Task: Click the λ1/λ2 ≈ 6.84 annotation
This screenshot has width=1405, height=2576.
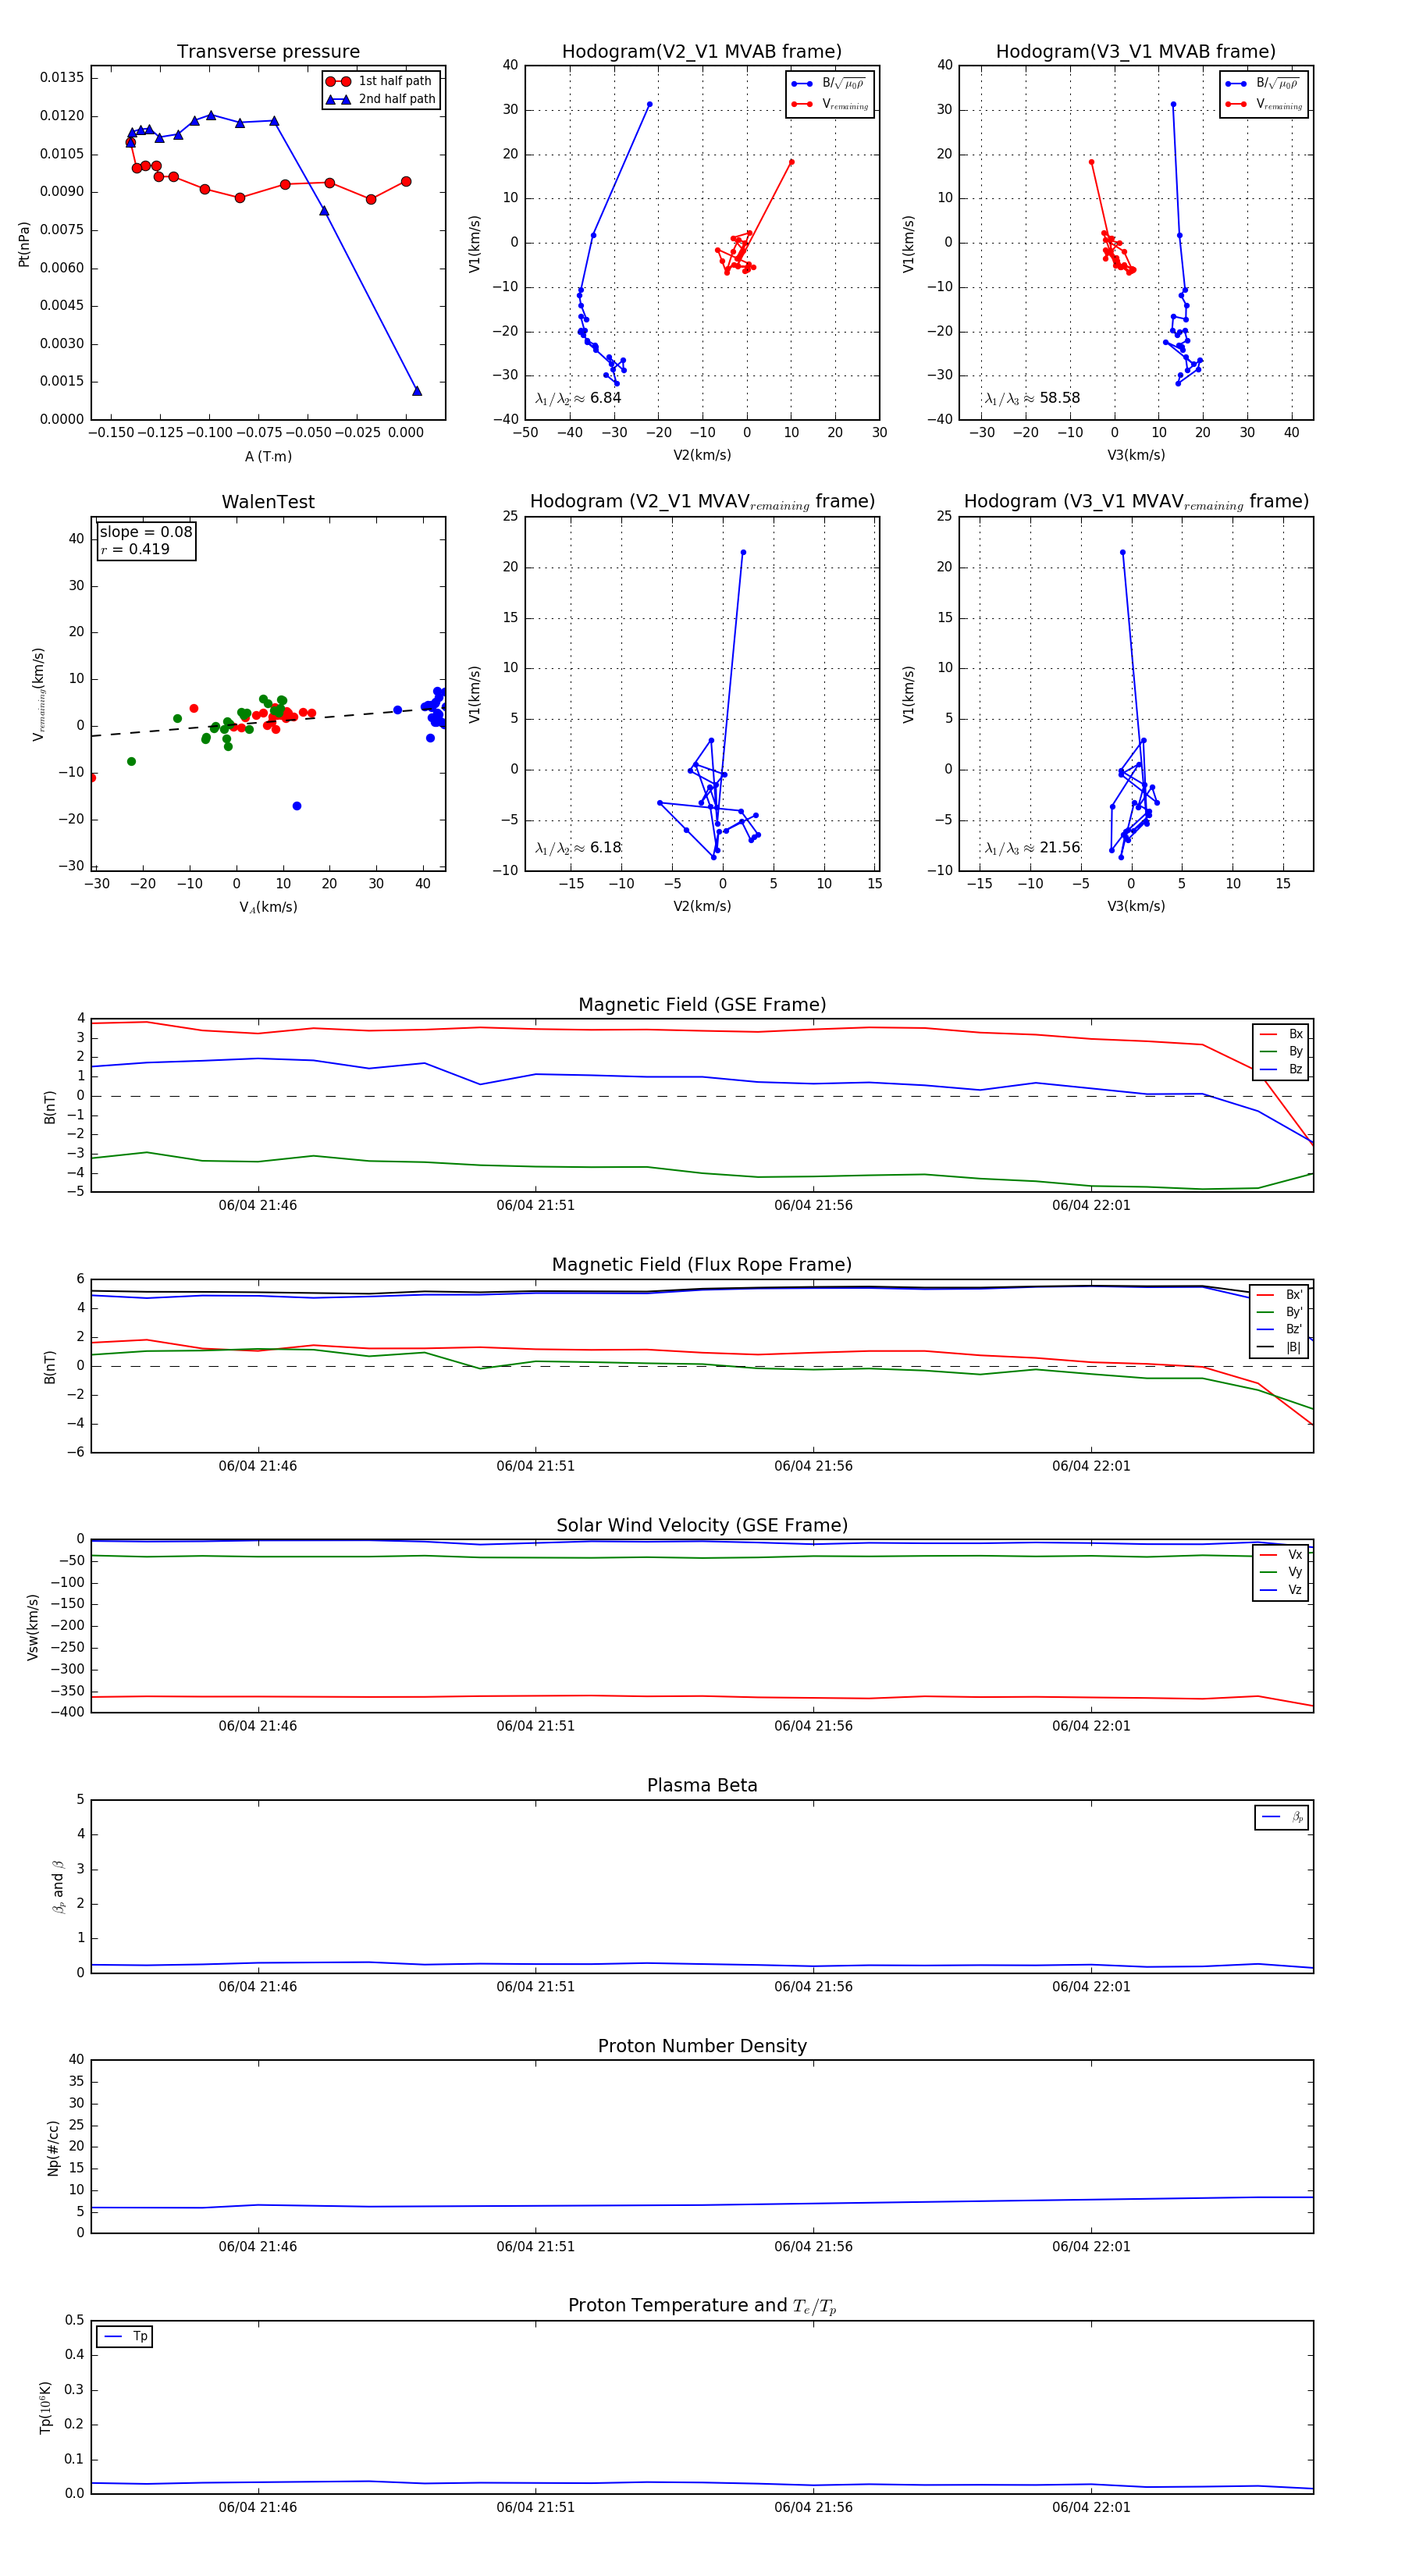Action: pyautogui.click(x=578, y=398)
